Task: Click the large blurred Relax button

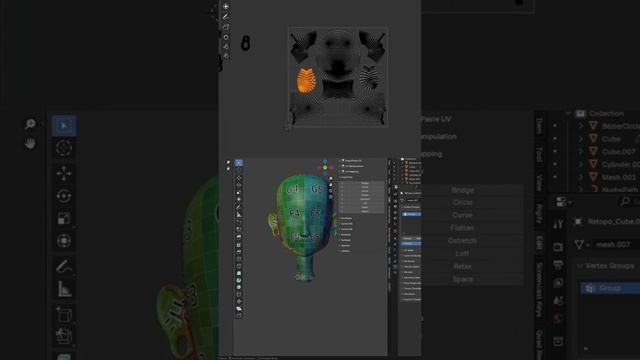Action: (x=462, y=266)
